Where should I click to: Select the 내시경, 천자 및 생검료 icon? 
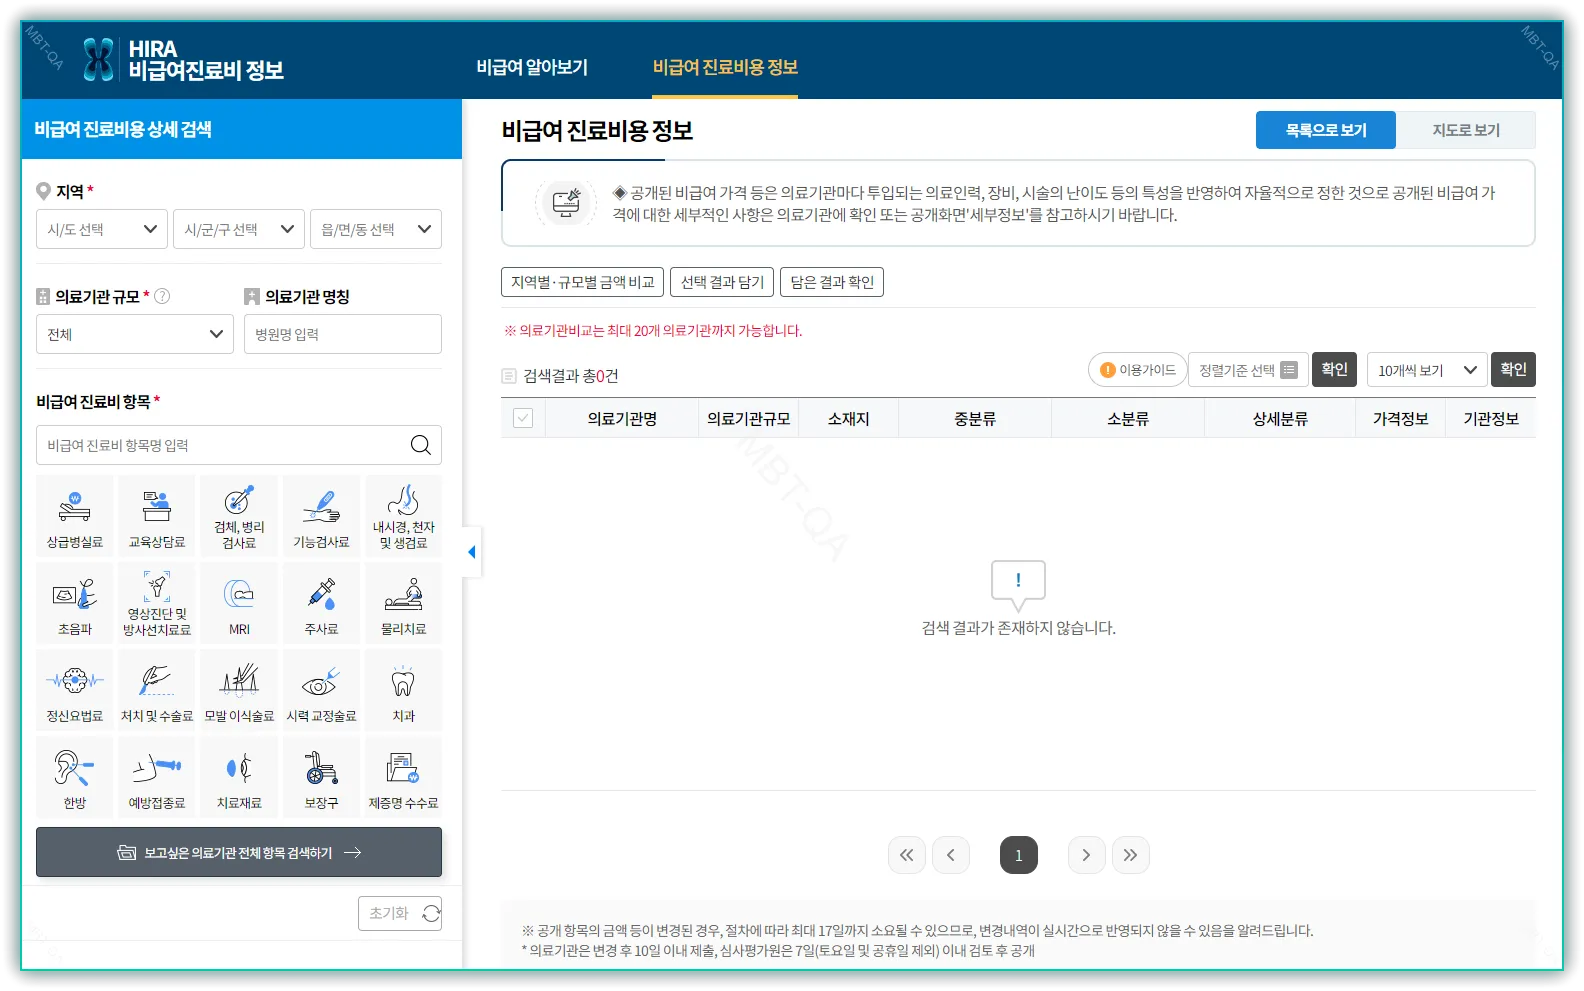click(403, 516)
